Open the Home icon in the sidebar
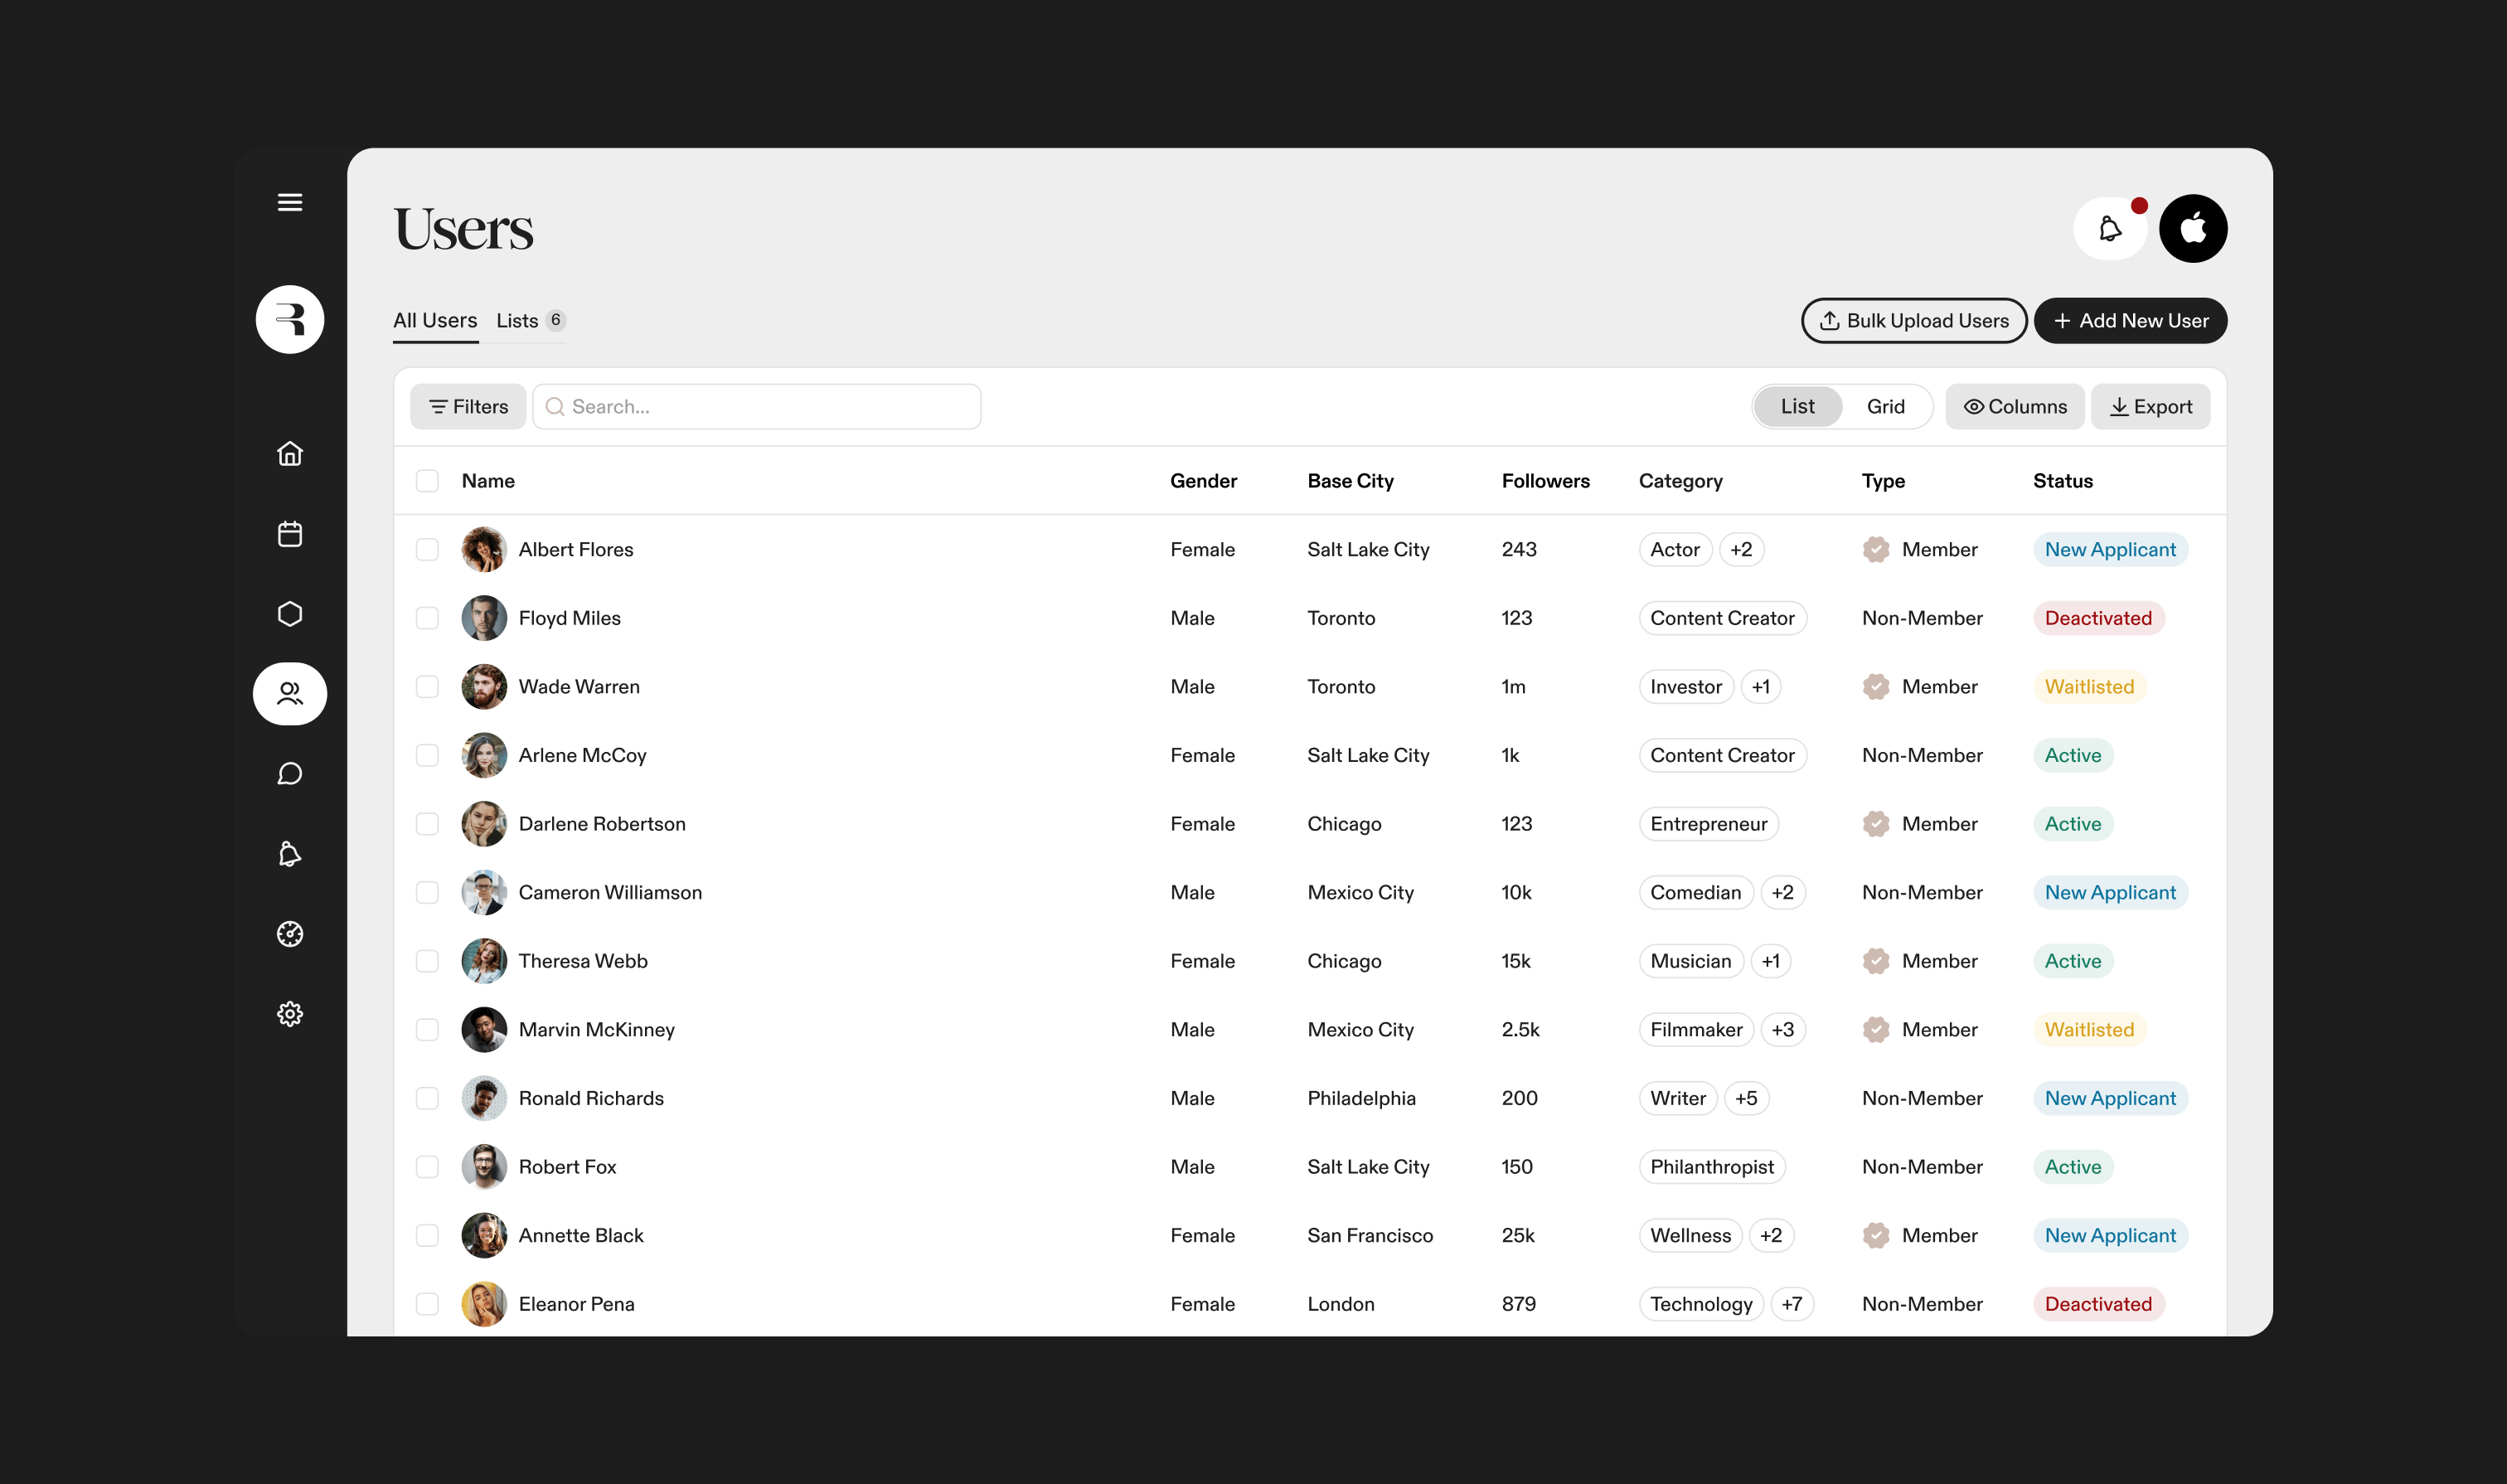The image size is (2507, 1484). (x=290, y=454)
